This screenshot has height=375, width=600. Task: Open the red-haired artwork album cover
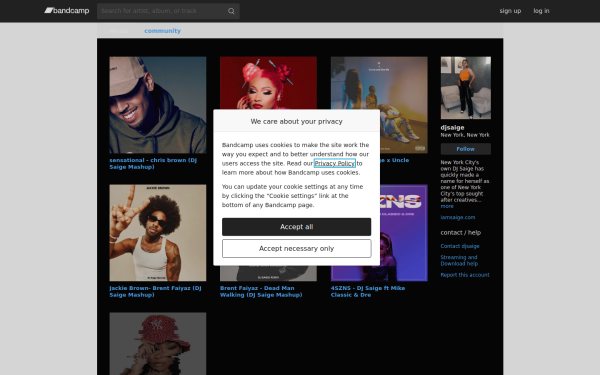268,83
